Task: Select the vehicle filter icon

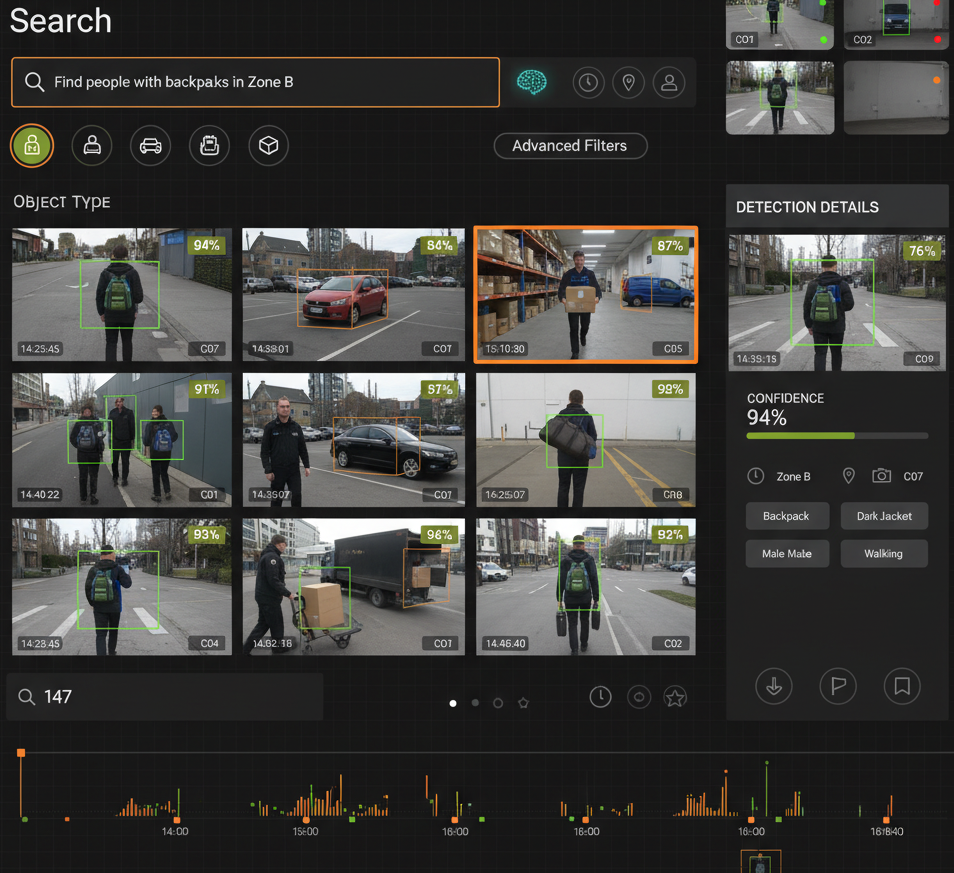Action: (x=150, y=146)
